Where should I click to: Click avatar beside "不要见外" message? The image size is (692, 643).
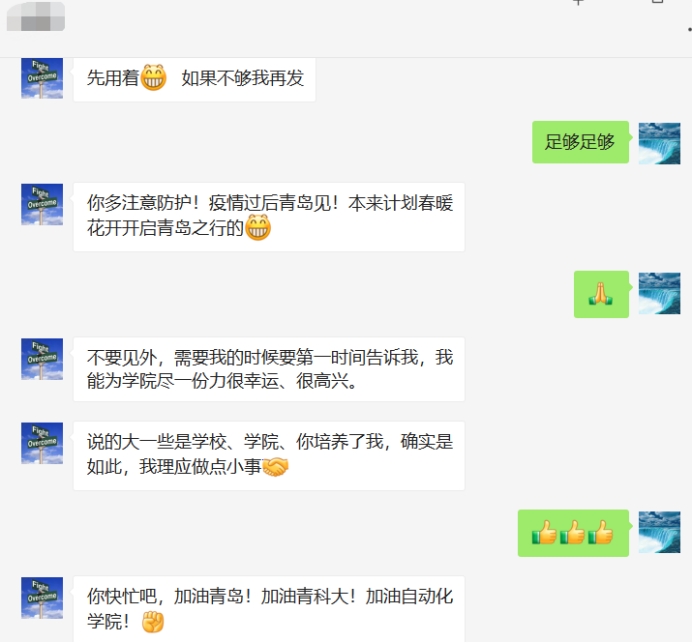(42, 359)
